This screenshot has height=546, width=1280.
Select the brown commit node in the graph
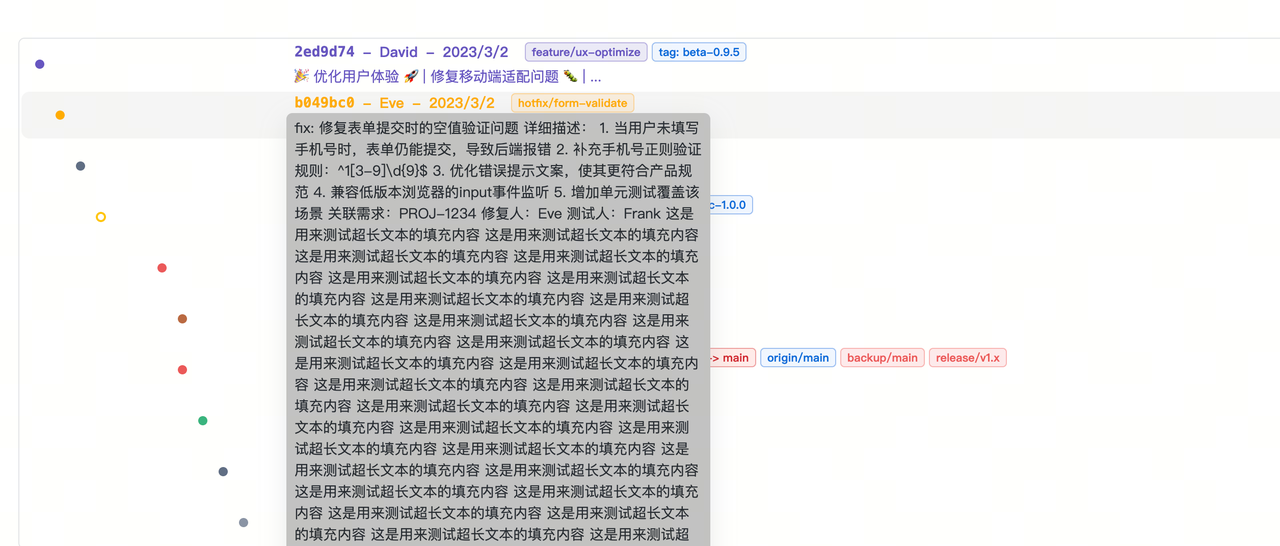coord(182,319)
